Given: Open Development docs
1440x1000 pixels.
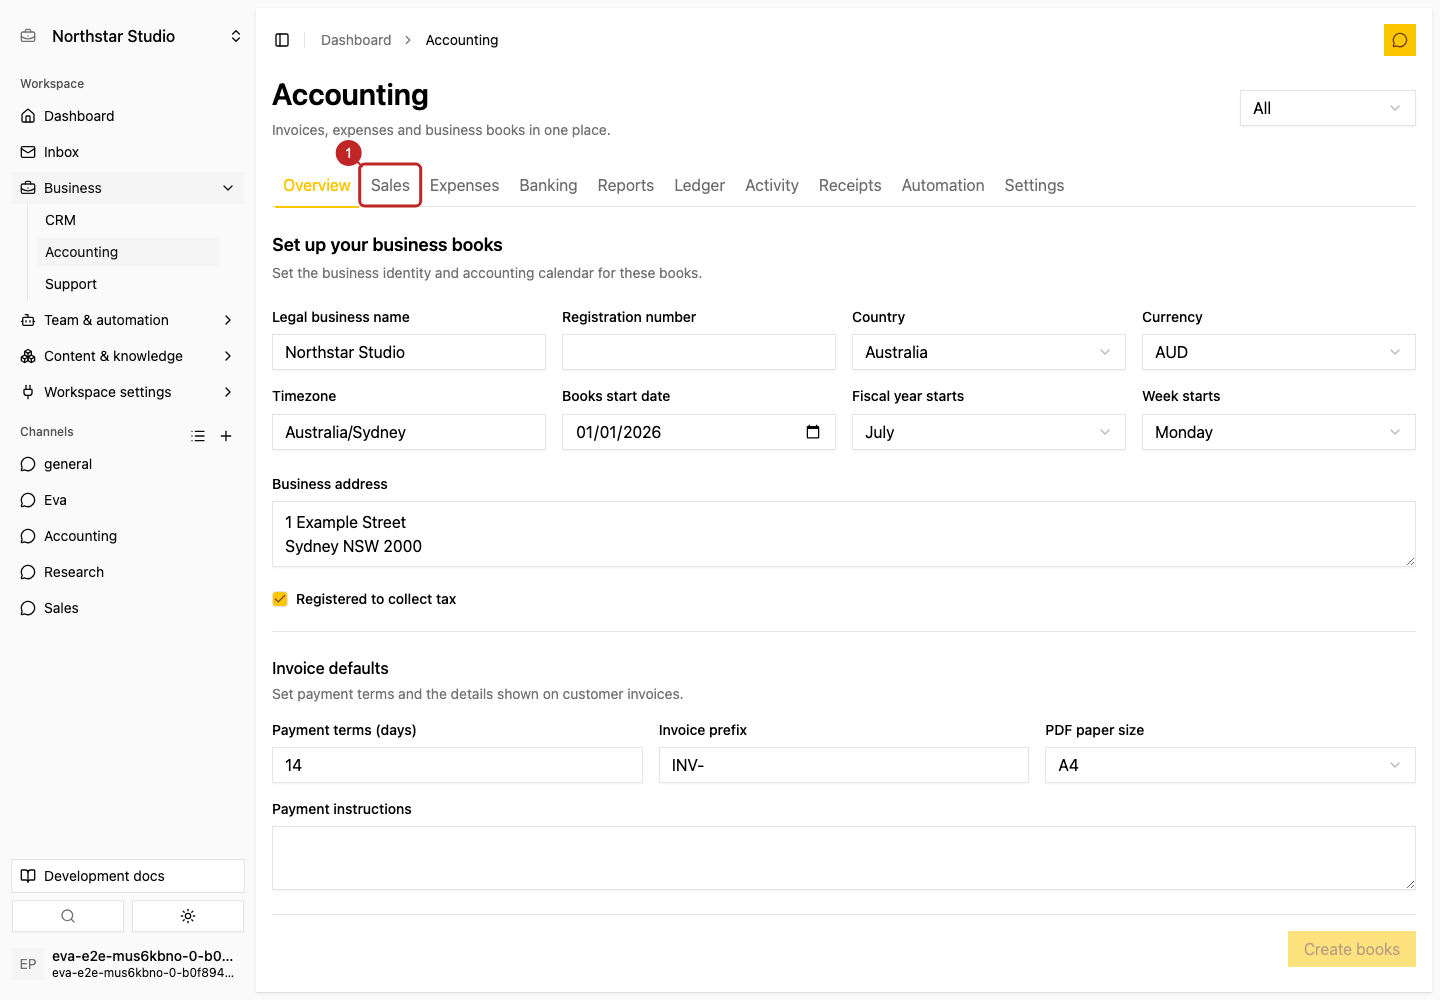Looking at the screenshot, I should (x=128, y=876).
